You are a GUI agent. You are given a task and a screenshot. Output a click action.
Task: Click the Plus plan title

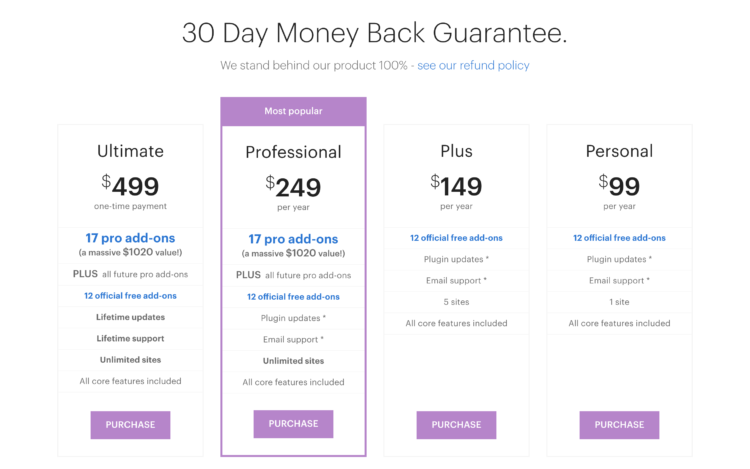tap(456, 152)
